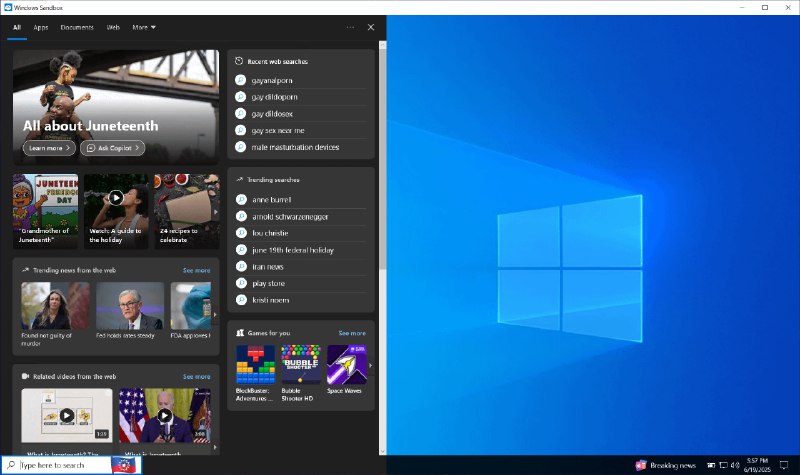
Task: Search trending term 'june 19th federal holiday'
Action: click(x=293, y=250)
